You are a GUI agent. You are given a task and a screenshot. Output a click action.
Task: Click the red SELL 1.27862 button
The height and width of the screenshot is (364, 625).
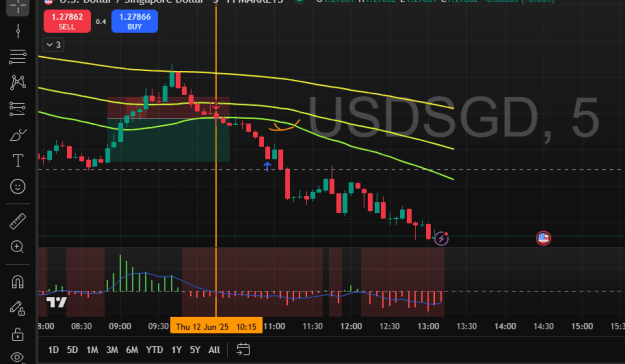tap(67, 21)
